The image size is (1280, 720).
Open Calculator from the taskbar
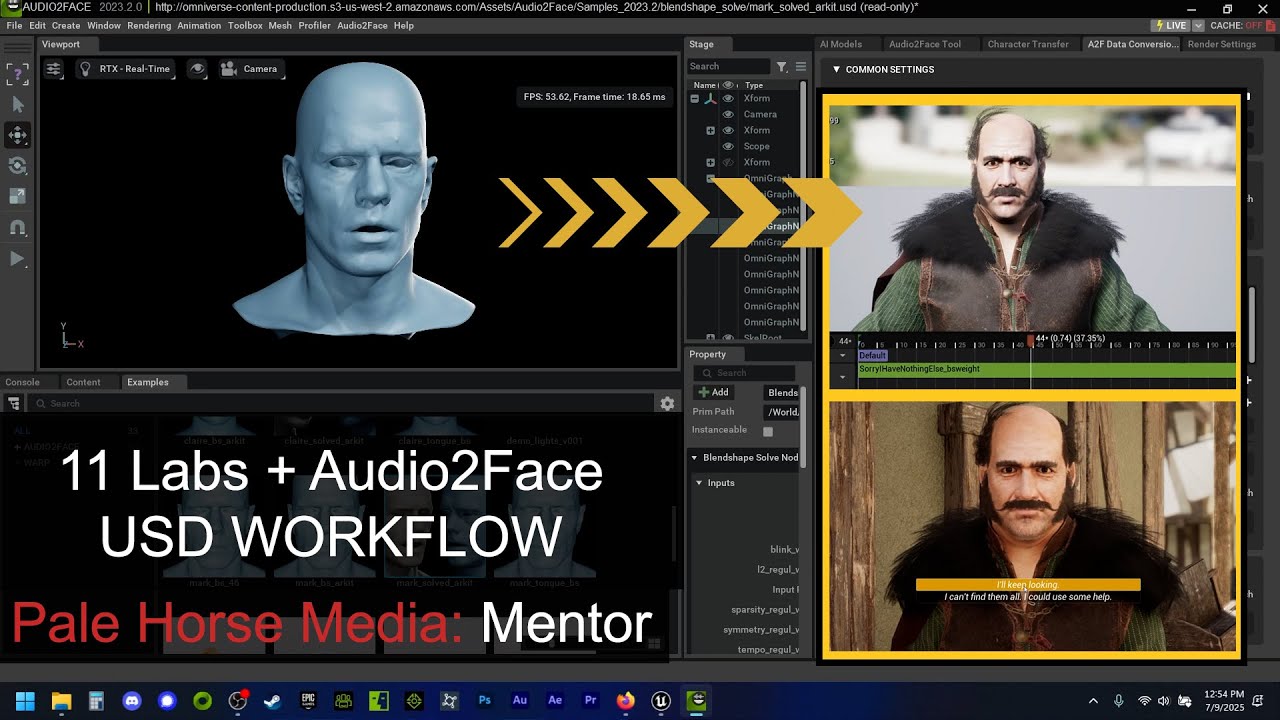click(x=96, y=701)
